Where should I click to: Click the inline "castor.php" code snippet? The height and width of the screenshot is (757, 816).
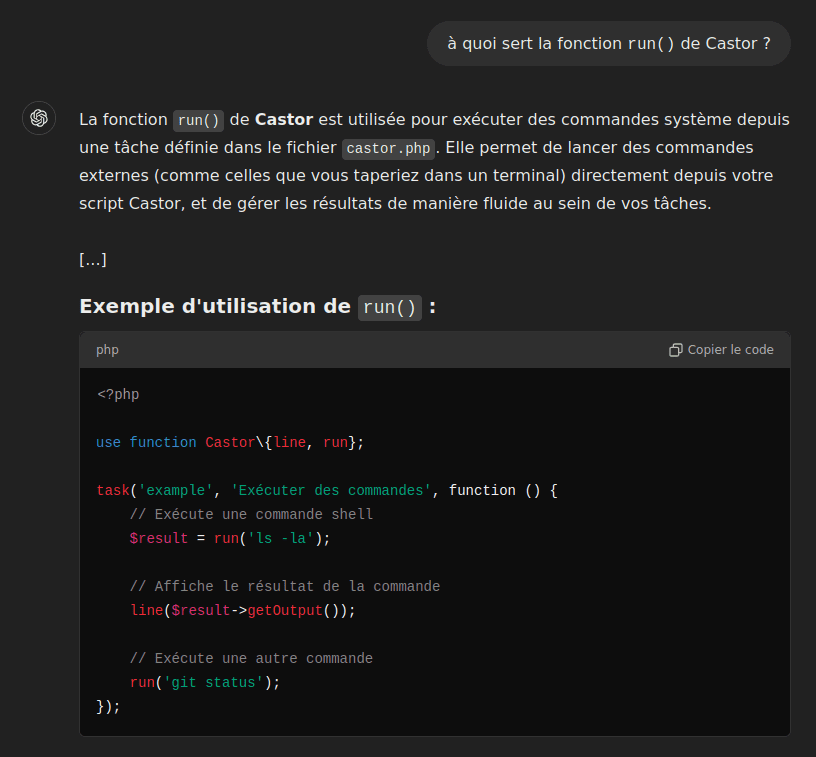pyautogui.click(x=389, y=148)
